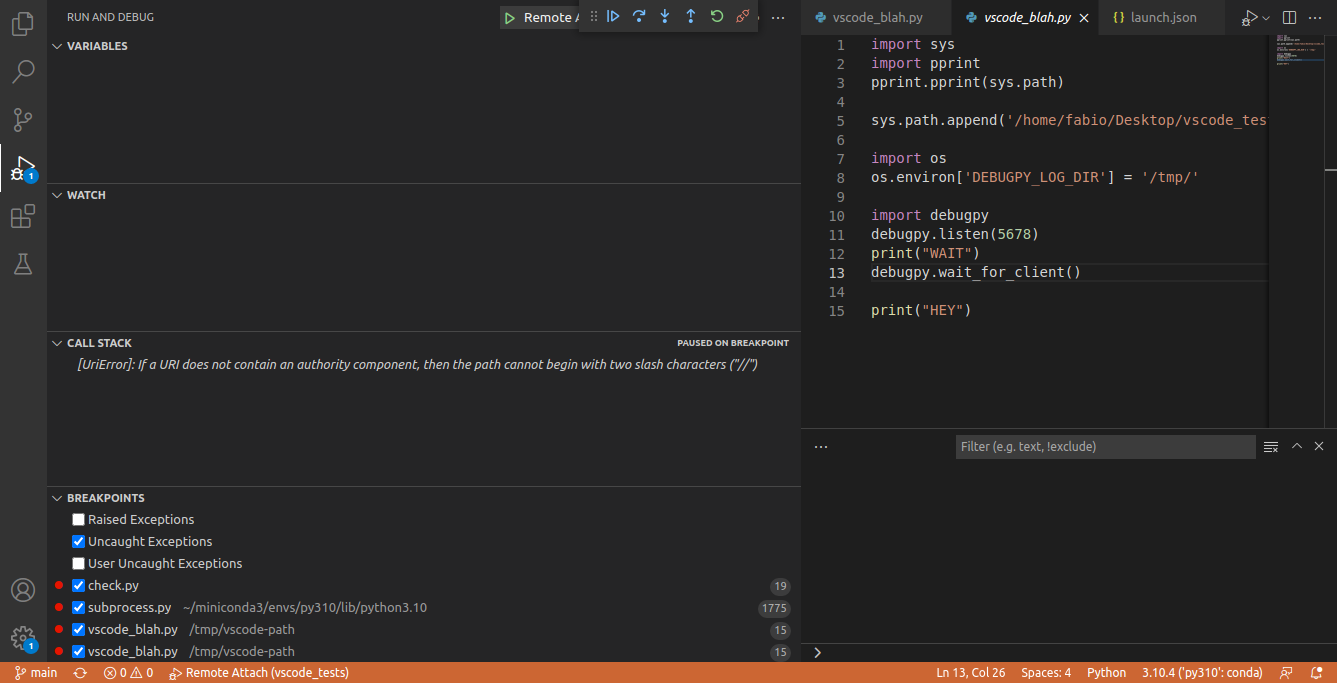1337x683 pixels.
Task: Change indentation via Spaces: 4
Action: click(1046, 673)
